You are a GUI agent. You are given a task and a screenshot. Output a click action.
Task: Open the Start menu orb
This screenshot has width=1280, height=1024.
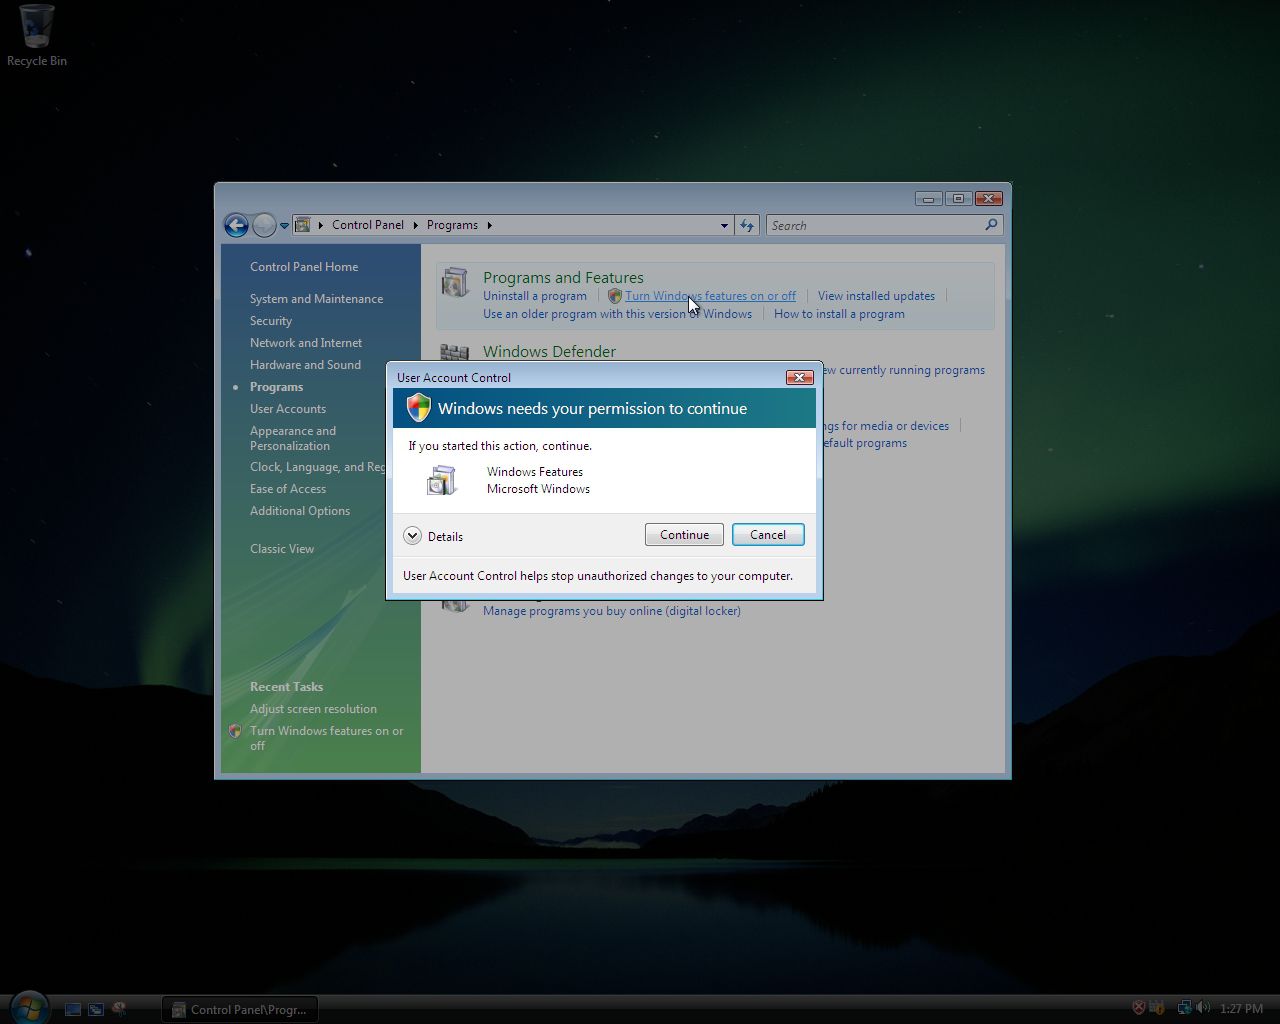click(29, 1008)
